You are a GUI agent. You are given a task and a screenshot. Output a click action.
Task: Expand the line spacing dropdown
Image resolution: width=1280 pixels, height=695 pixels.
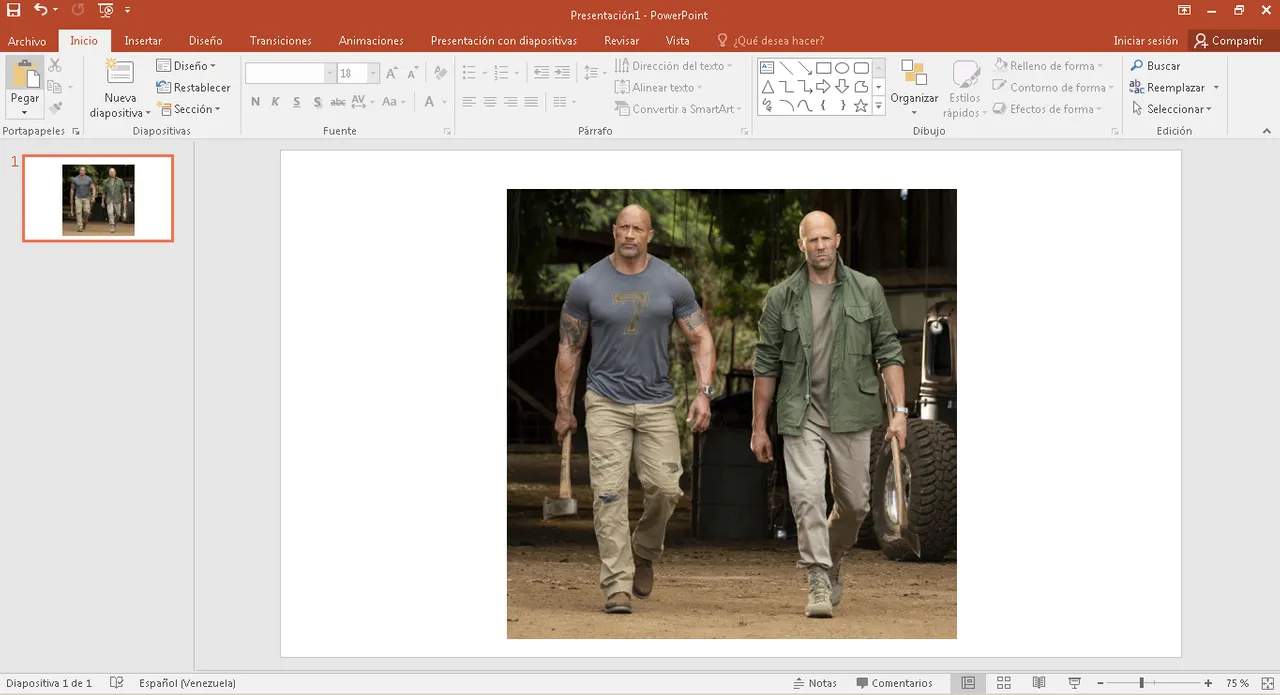coord(604,73)
